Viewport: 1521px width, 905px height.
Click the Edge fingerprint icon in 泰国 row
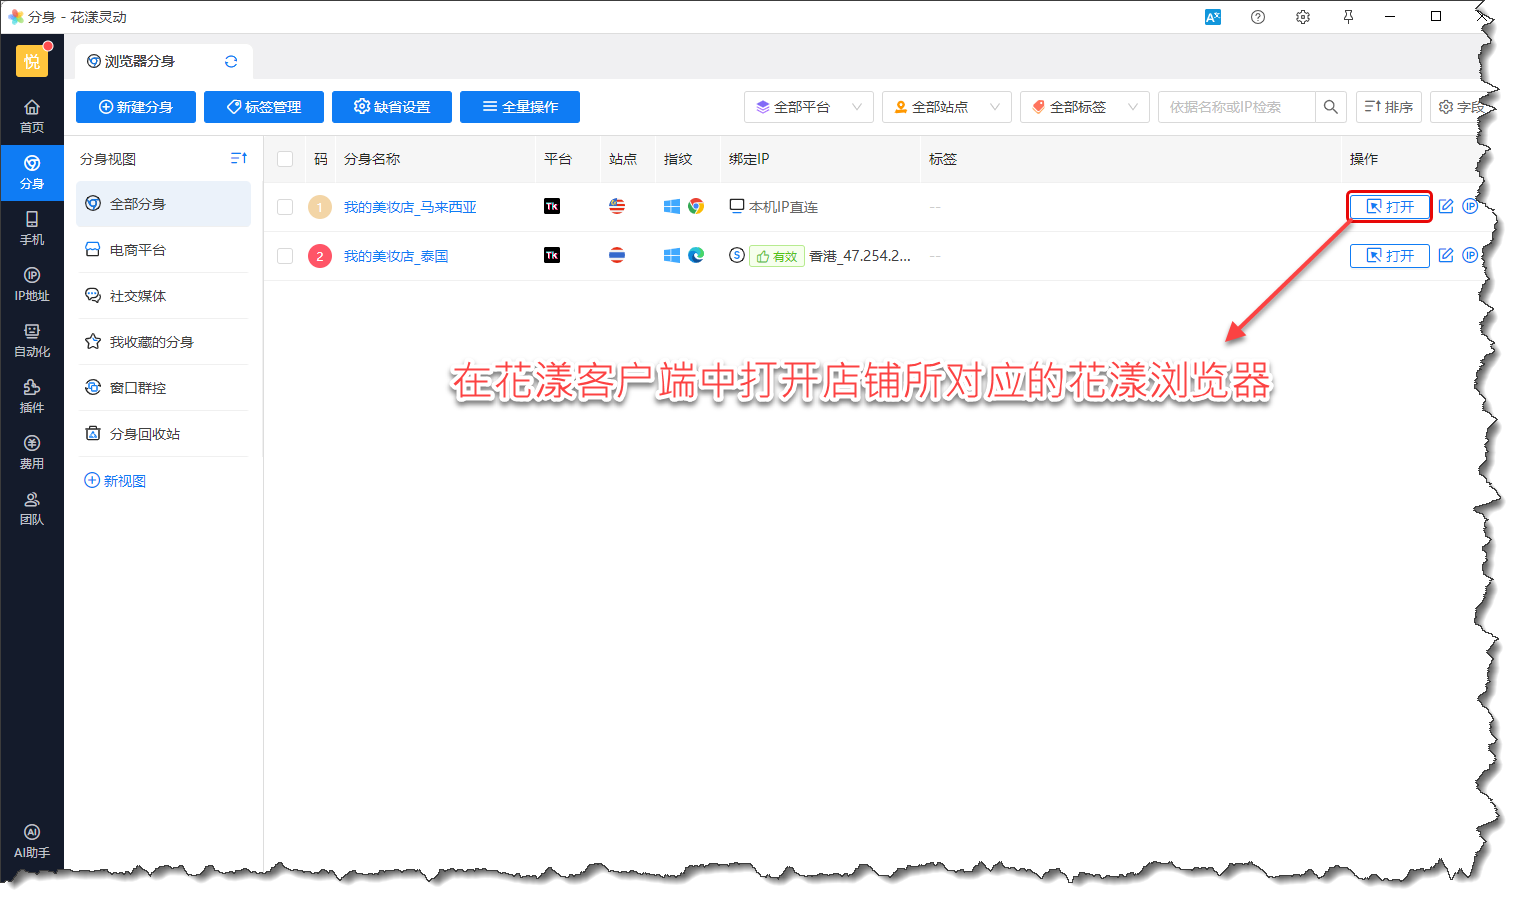tap(696, 255)
